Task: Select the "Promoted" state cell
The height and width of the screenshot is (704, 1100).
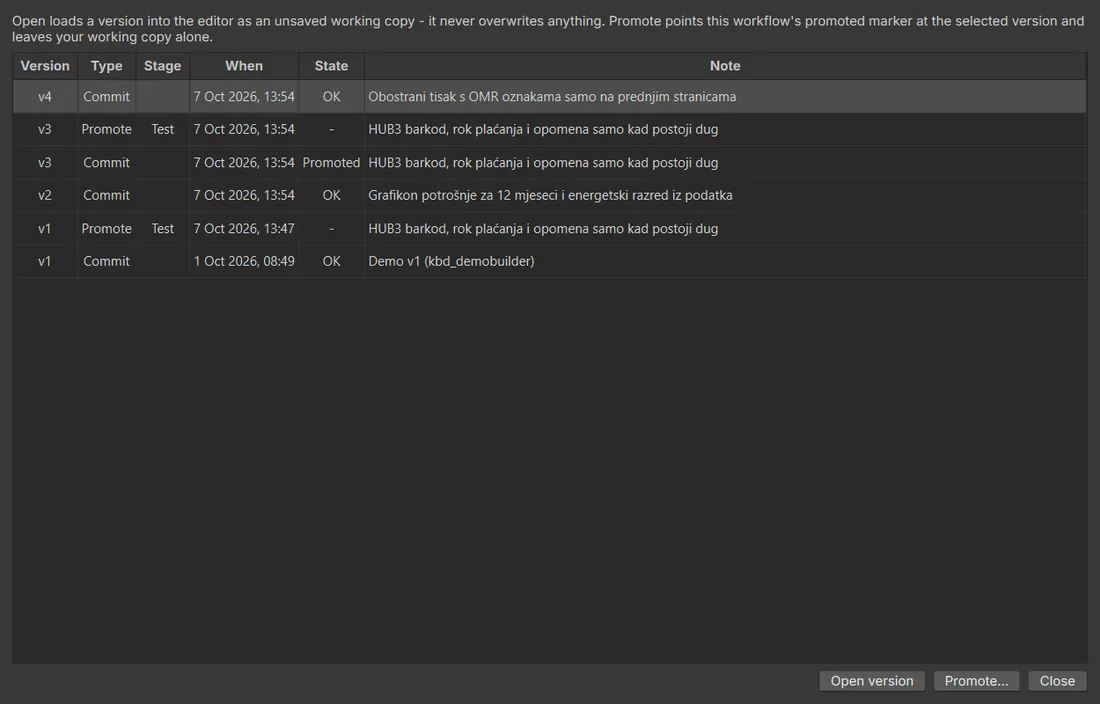Action: click(331, 163)
